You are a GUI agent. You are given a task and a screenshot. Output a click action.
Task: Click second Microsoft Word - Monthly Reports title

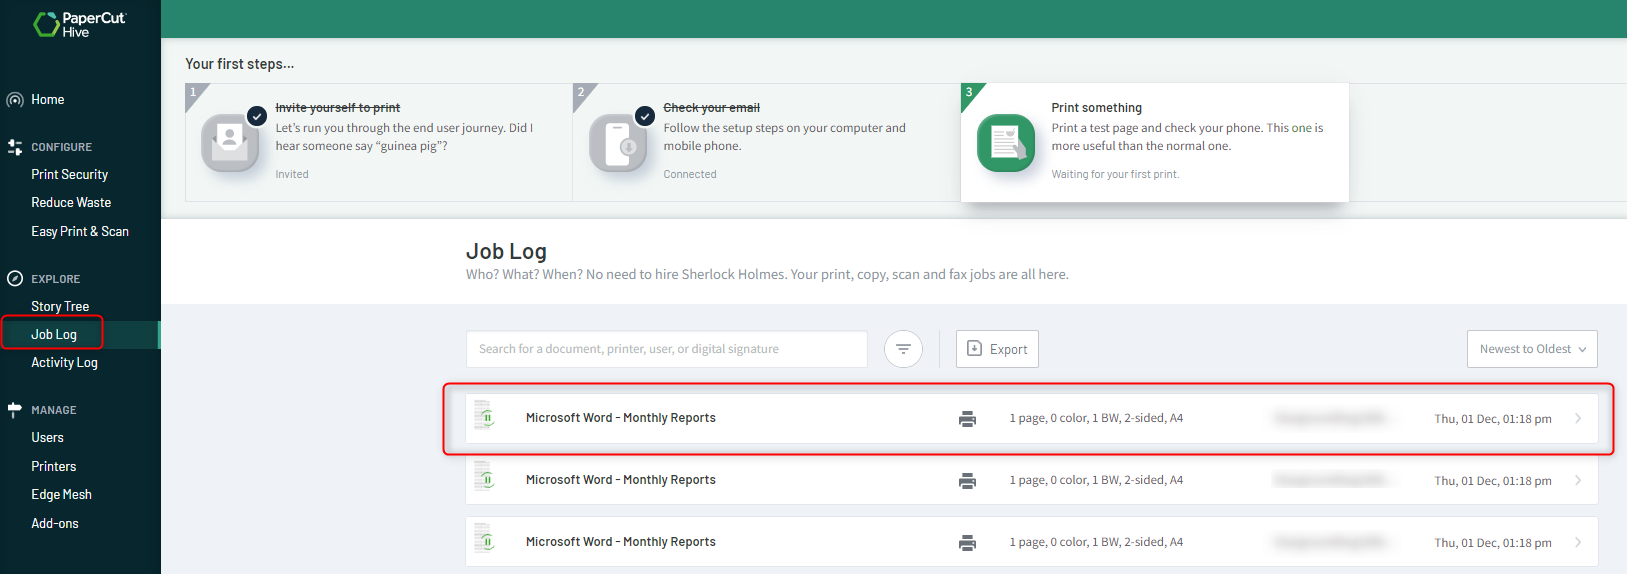point(621,480)
